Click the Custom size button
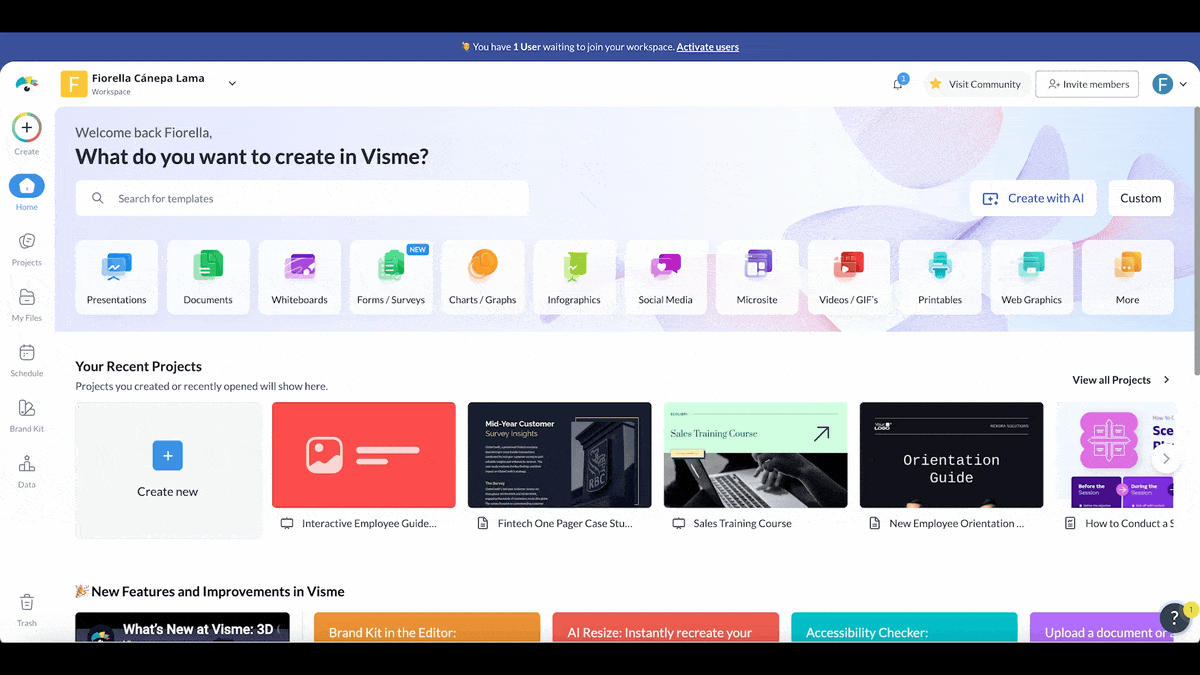1200x675 pixels. coord(1141,198)
